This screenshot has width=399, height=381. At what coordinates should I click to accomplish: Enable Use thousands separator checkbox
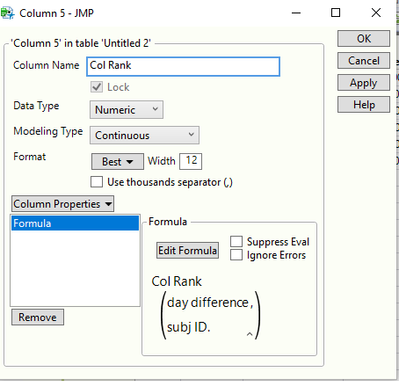[97, 182]
